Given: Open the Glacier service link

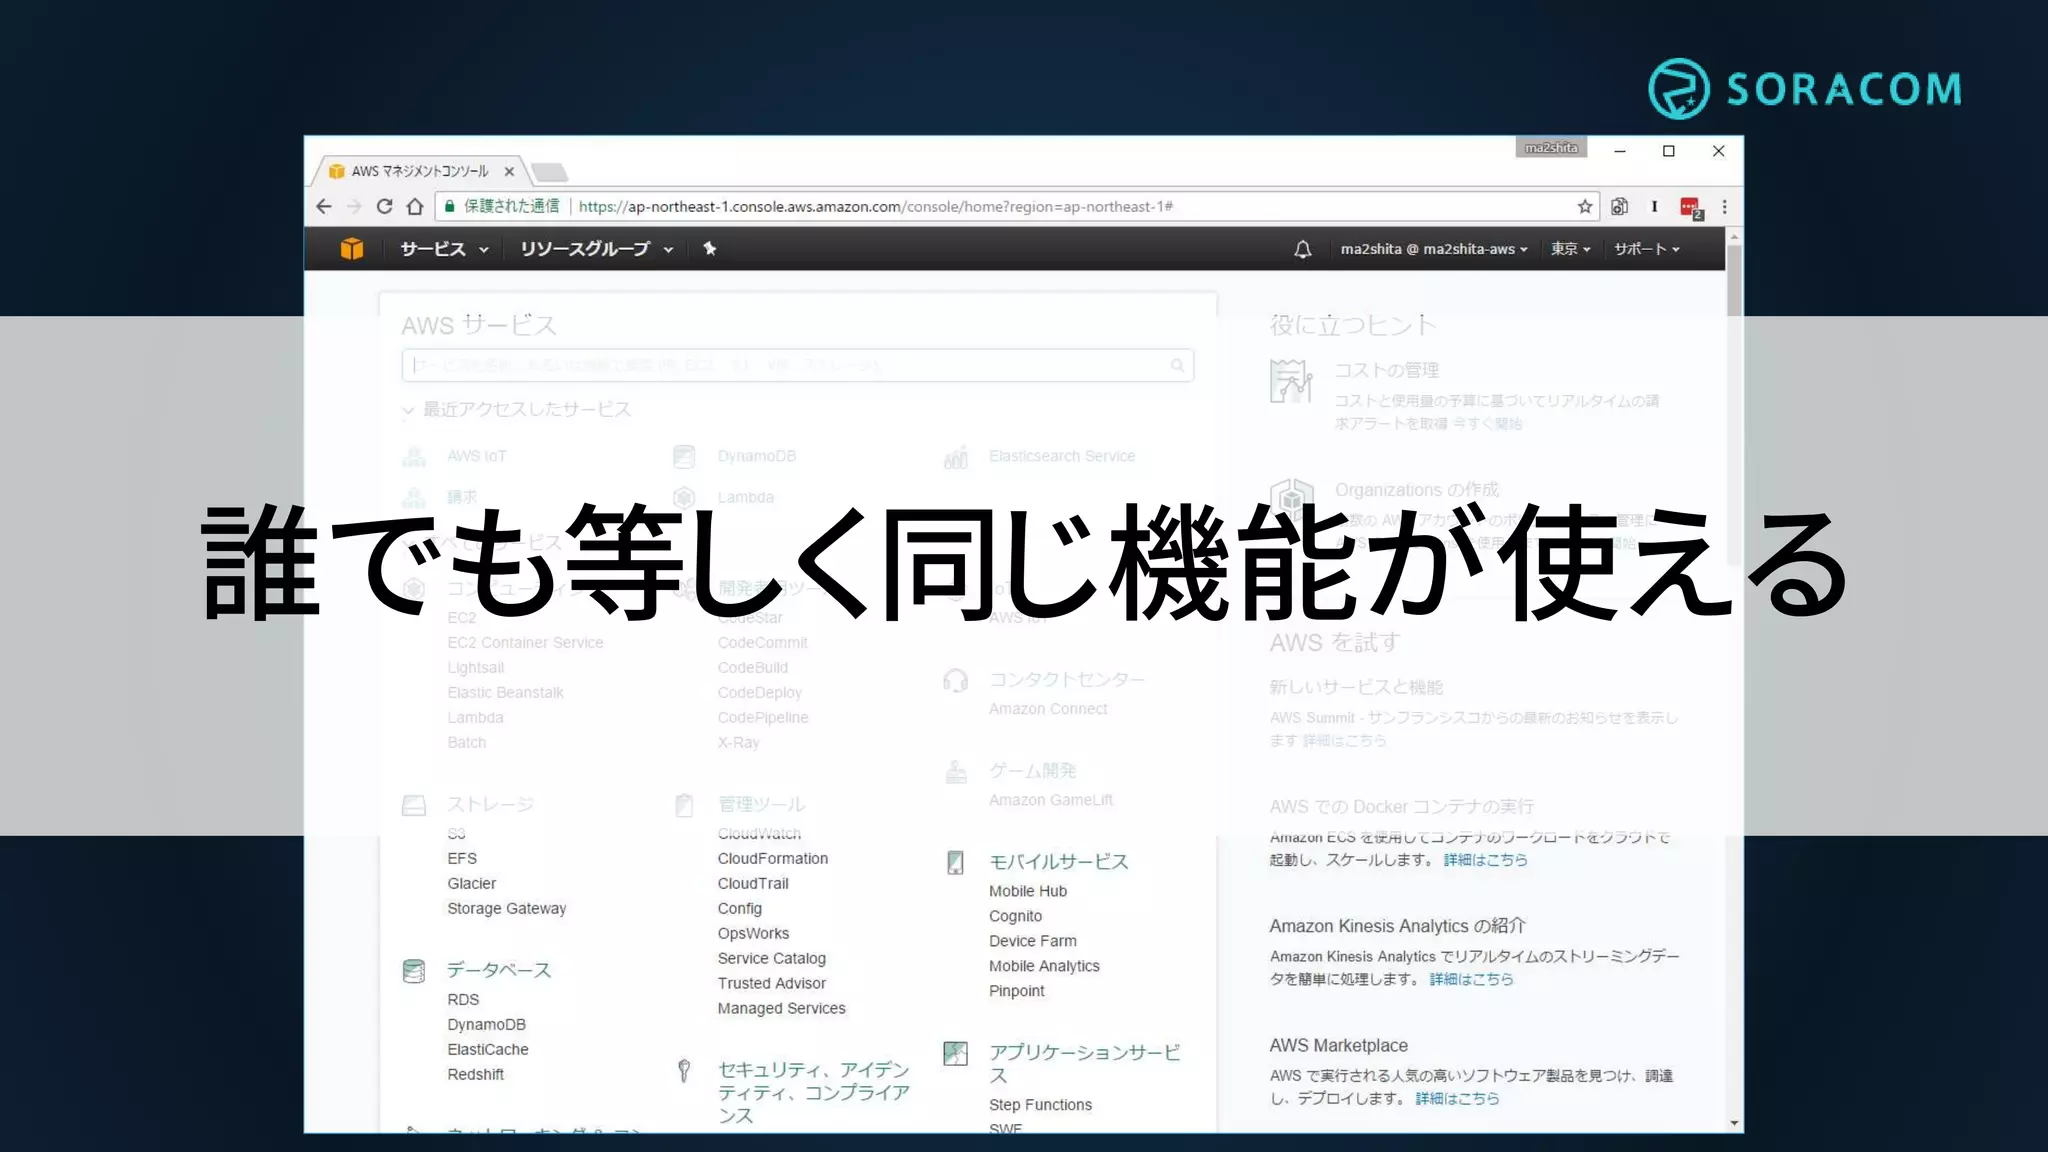Looking at the screenshot, I should pyautogui.click(x=472, y=884).
